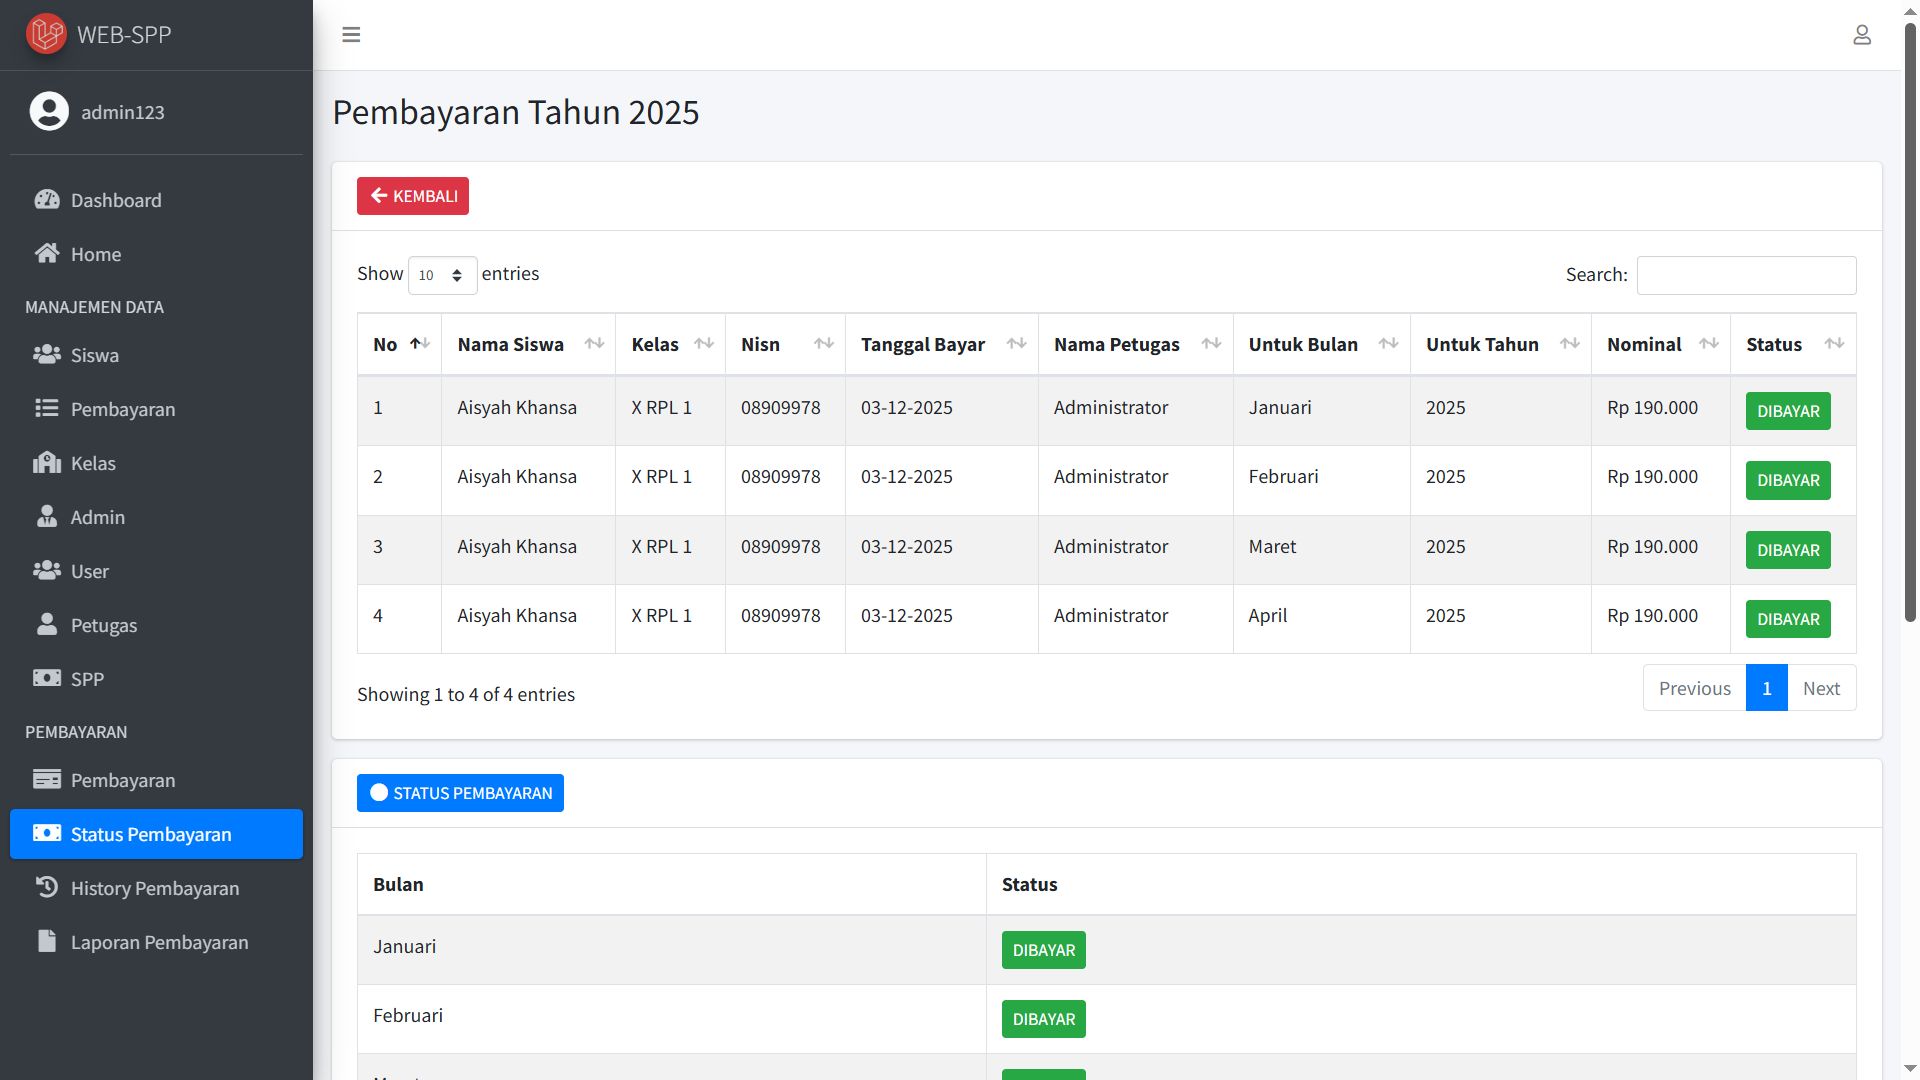
Task: Click the WEB-SPP logo icon
Action: click(x=46, y=34)
